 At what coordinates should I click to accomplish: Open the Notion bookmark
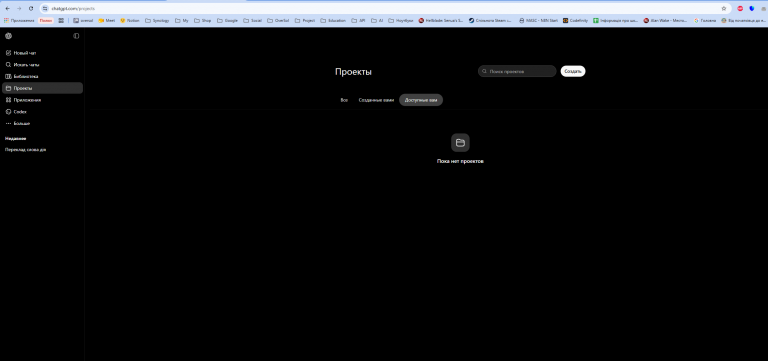(129, 21)
